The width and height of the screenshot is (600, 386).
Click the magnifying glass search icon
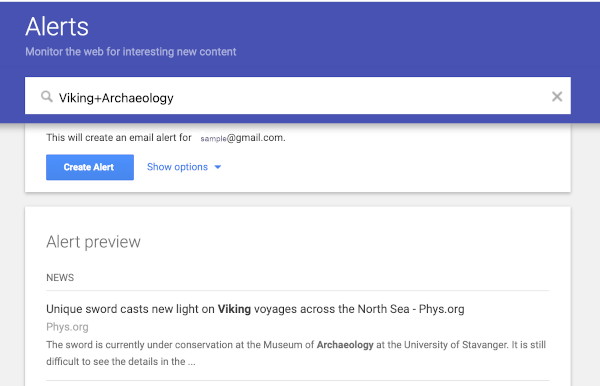point(47,97)
